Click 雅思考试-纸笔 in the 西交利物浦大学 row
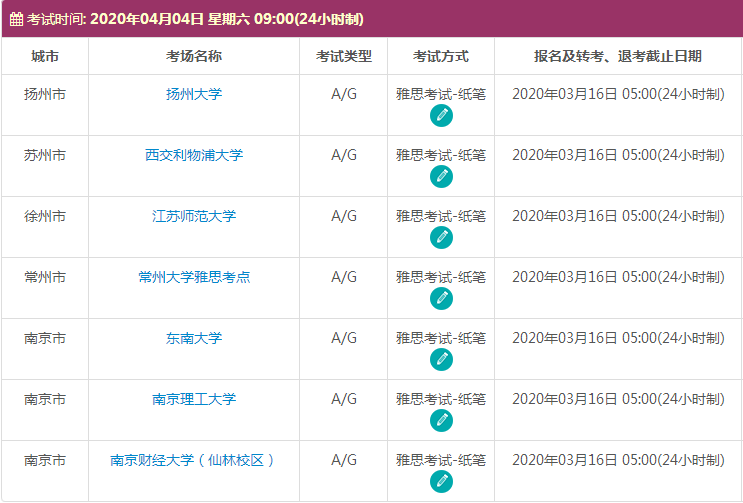The width and height of the screenshot is (743, 503). [x=441, y=155]
